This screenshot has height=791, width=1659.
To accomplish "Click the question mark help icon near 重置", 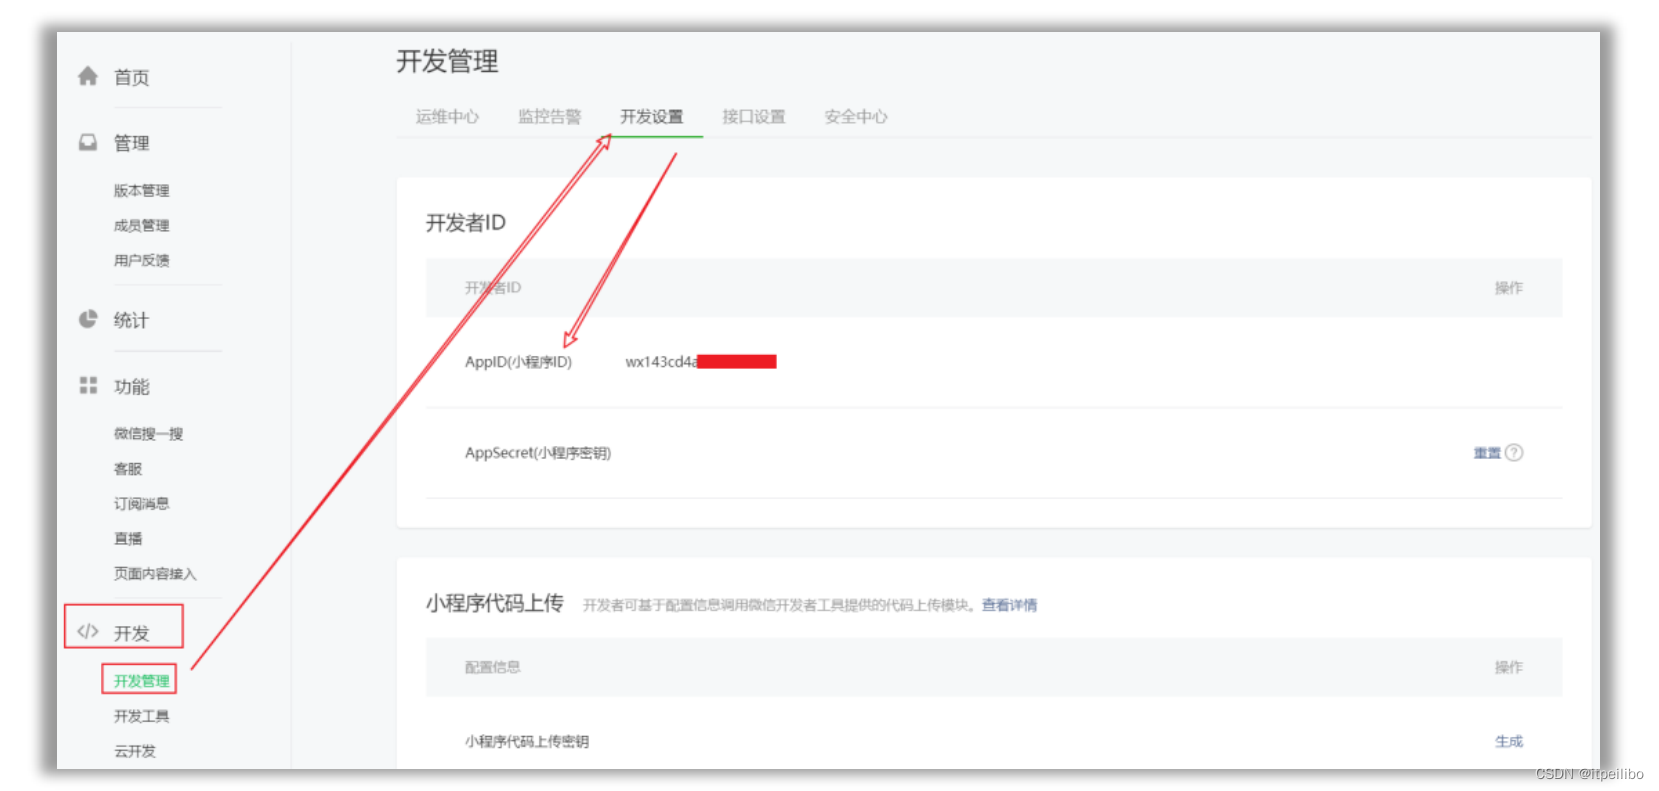I will coord(1514,452).
